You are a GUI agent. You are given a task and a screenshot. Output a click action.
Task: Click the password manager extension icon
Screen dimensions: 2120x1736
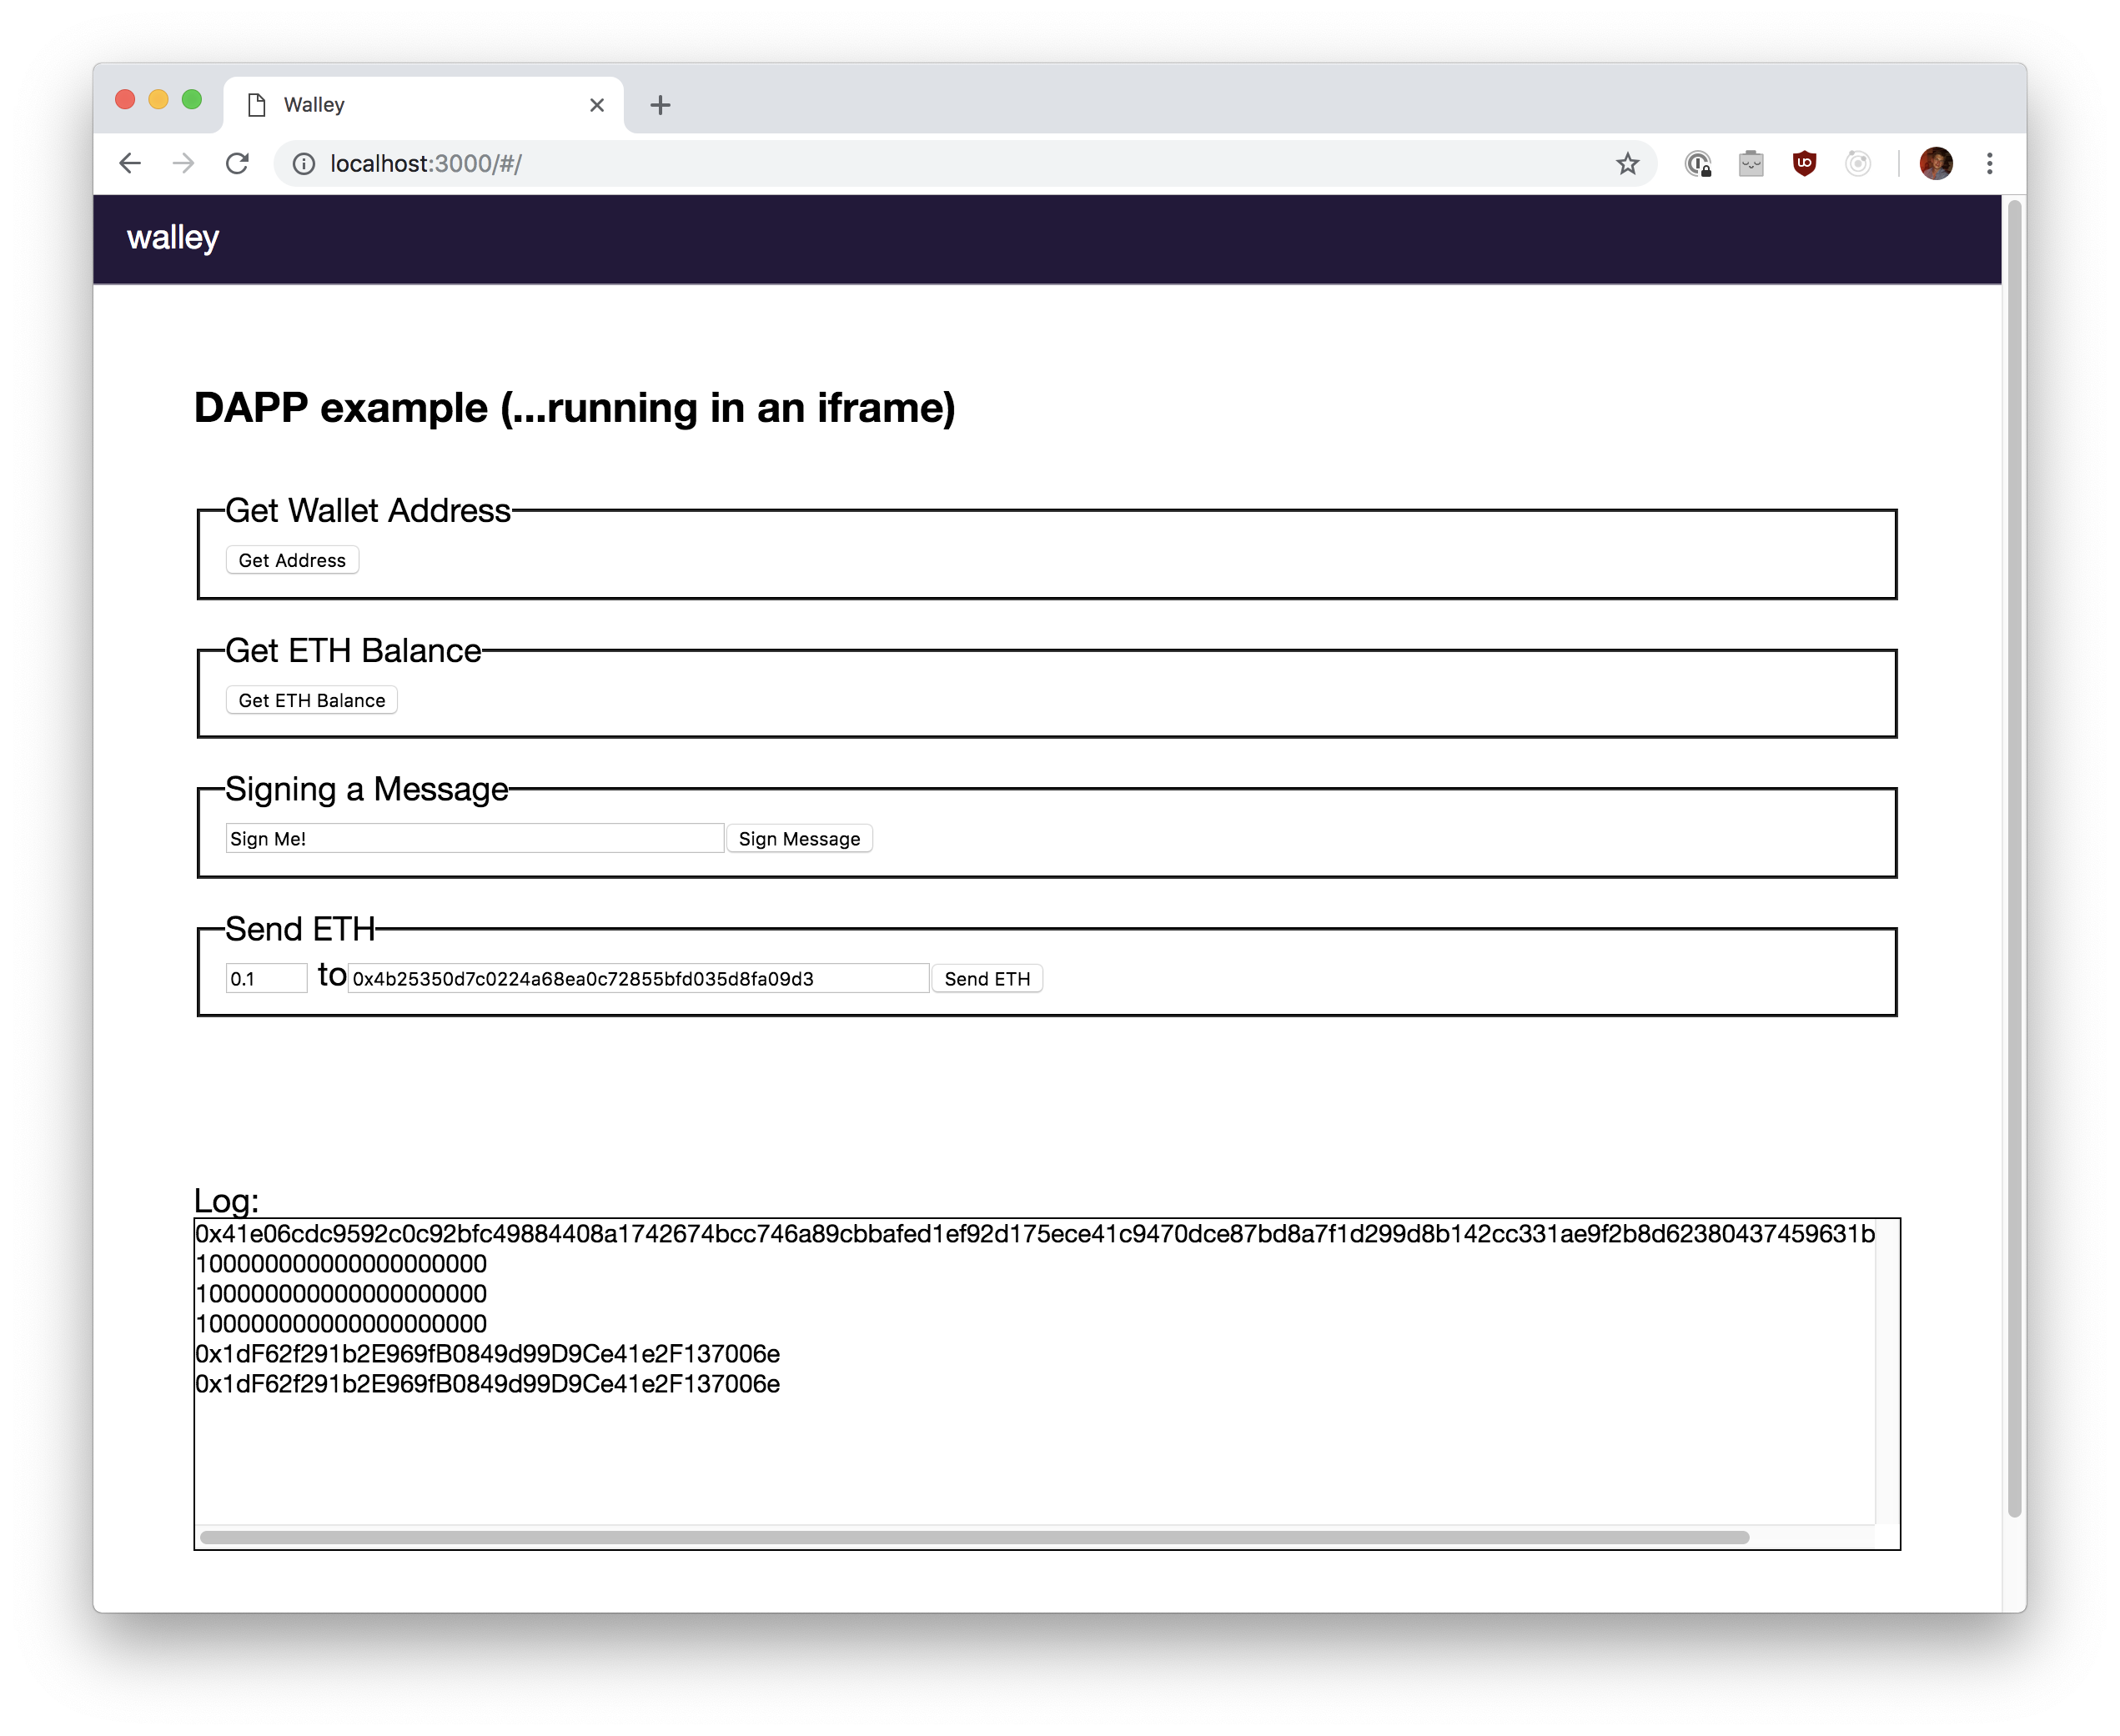click(x=1698, y=163)
